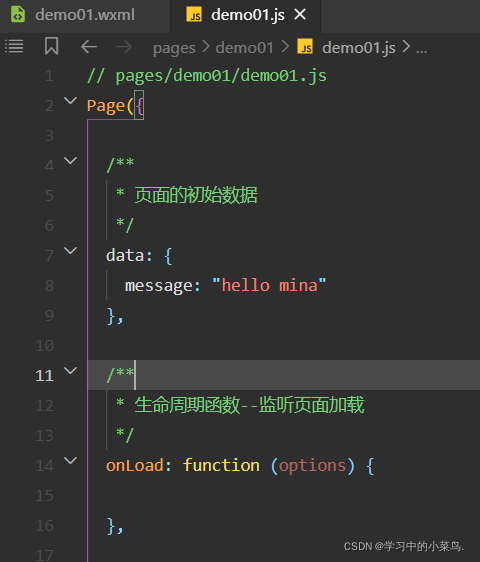
Task: Collapse the comment block at line 4
Action: (x=70, y=160)
